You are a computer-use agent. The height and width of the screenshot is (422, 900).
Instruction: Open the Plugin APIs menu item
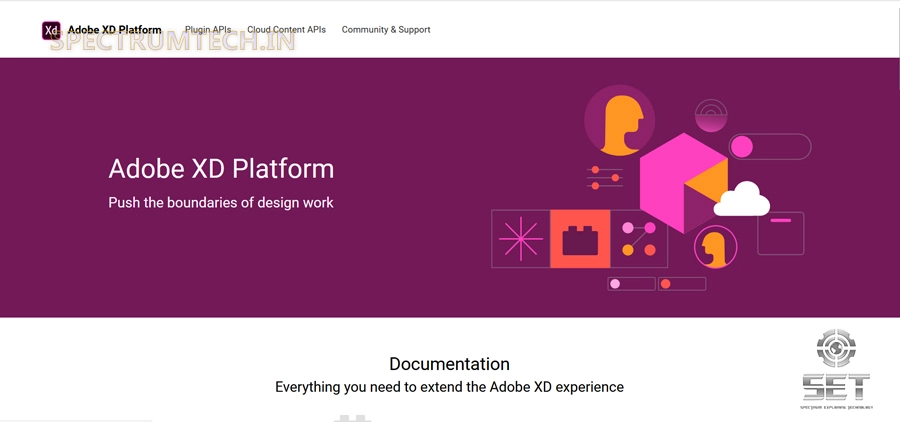[208, 30]
